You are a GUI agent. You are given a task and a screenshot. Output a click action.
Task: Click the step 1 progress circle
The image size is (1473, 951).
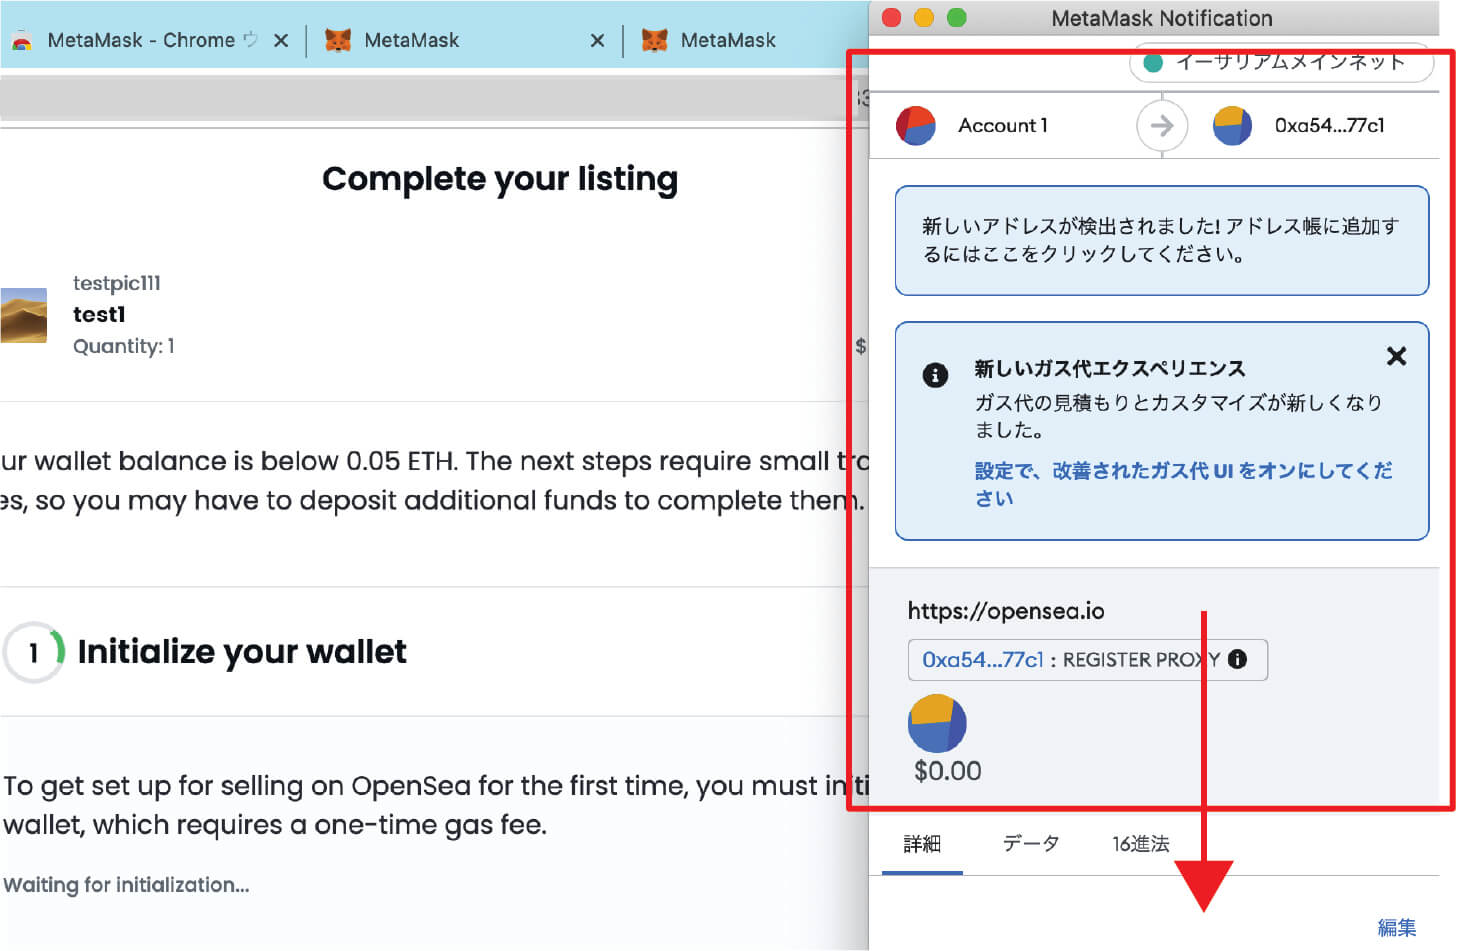click(x=34, y=653)
